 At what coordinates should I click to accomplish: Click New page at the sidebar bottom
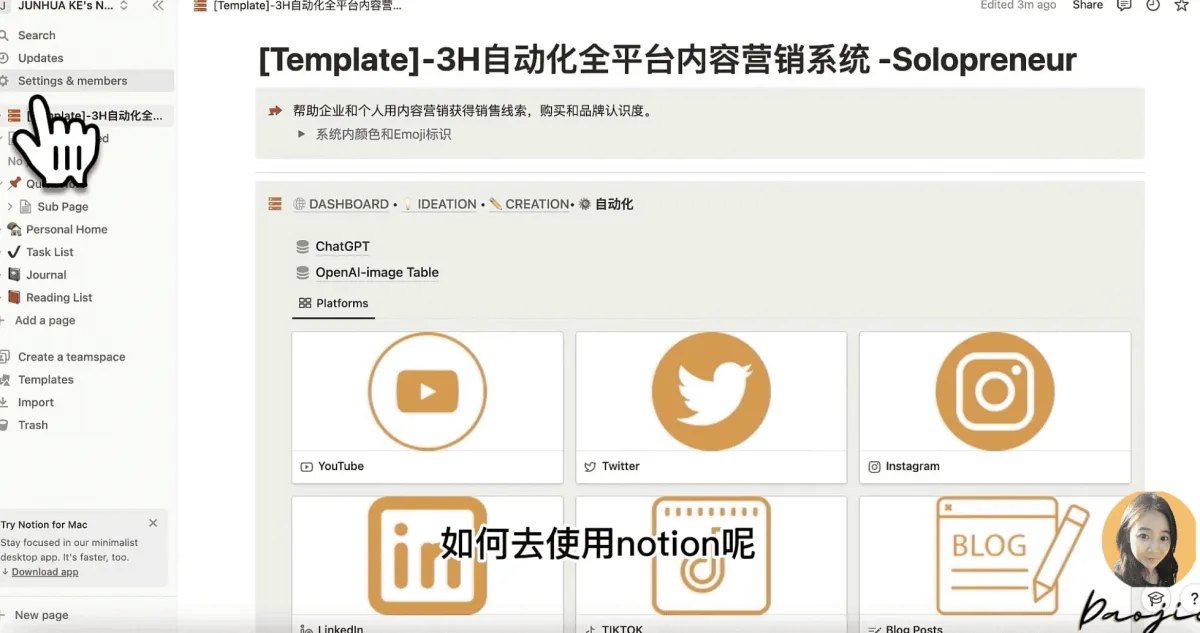tap(42, 615)
